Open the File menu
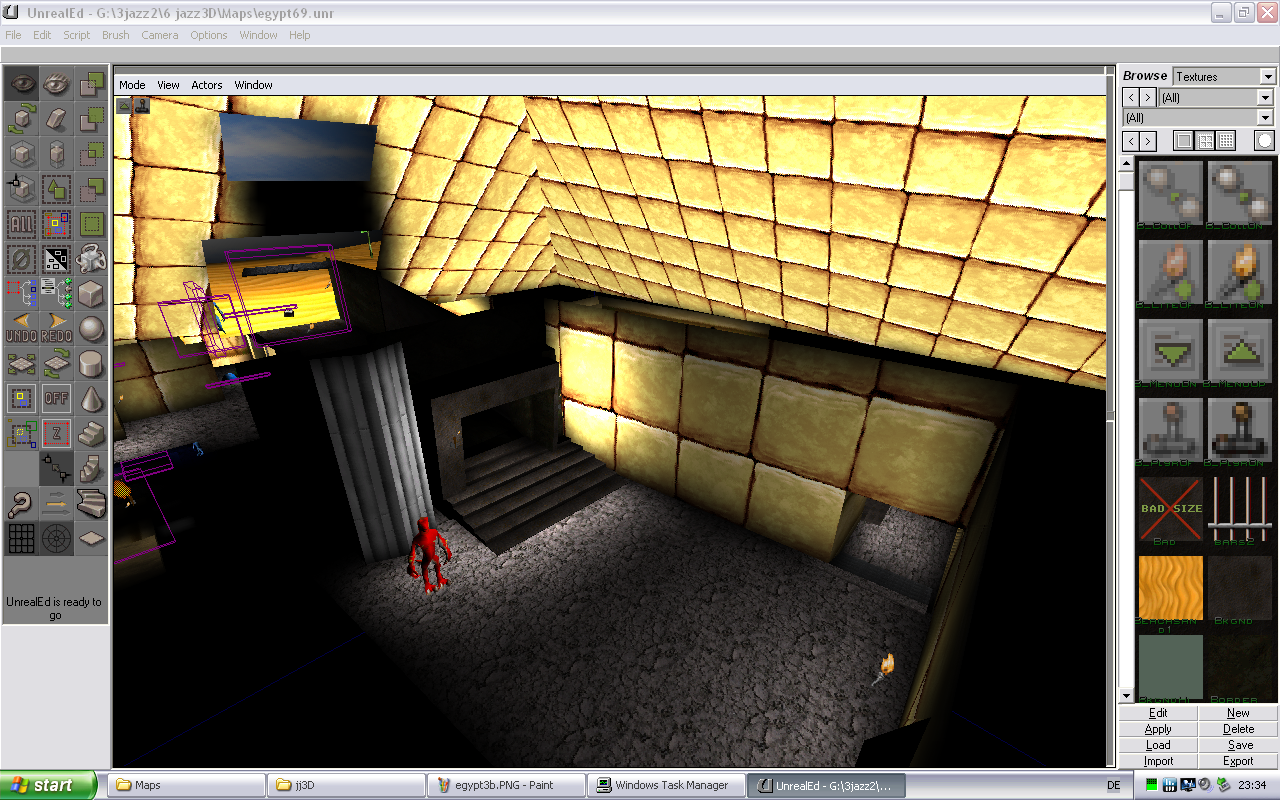 pyautogui.click(x=13, y=35)
